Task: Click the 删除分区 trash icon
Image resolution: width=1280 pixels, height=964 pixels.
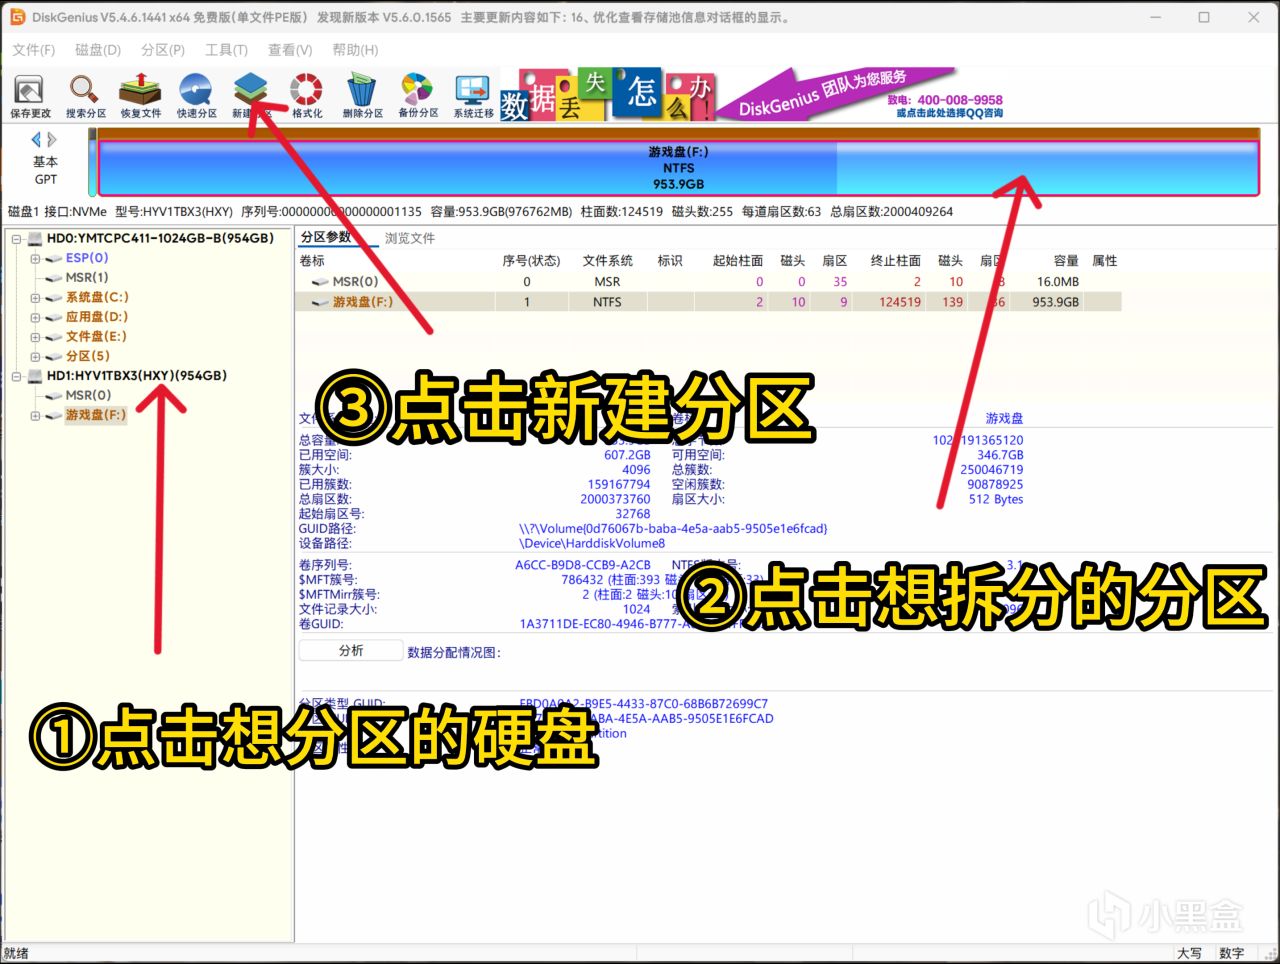Action: click(x=362, y=97)
